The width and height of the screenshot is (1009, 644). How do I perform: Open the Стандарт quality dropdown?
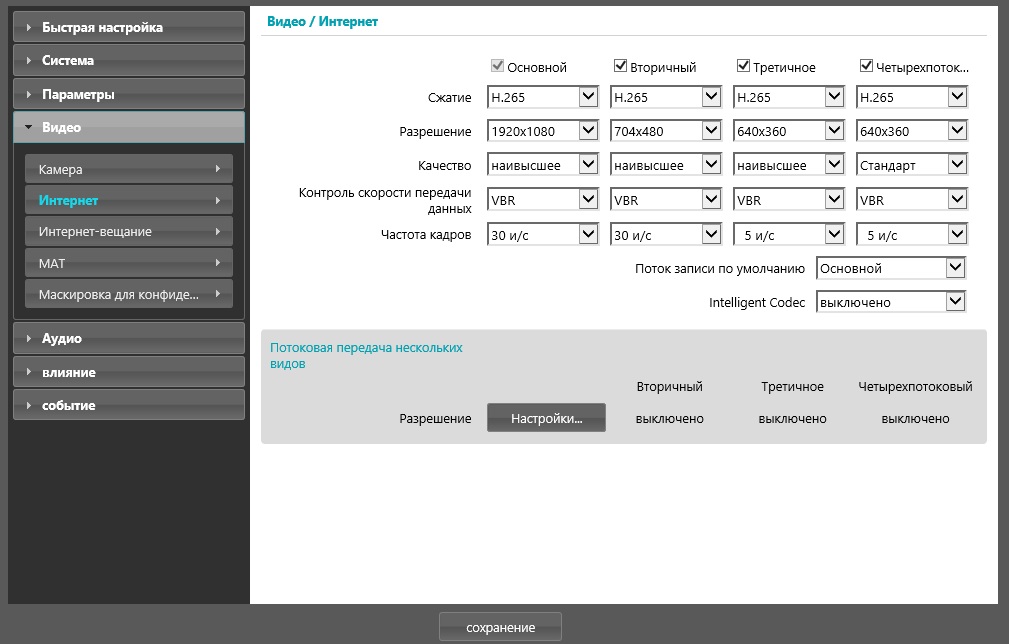click(x=912, y=165)
